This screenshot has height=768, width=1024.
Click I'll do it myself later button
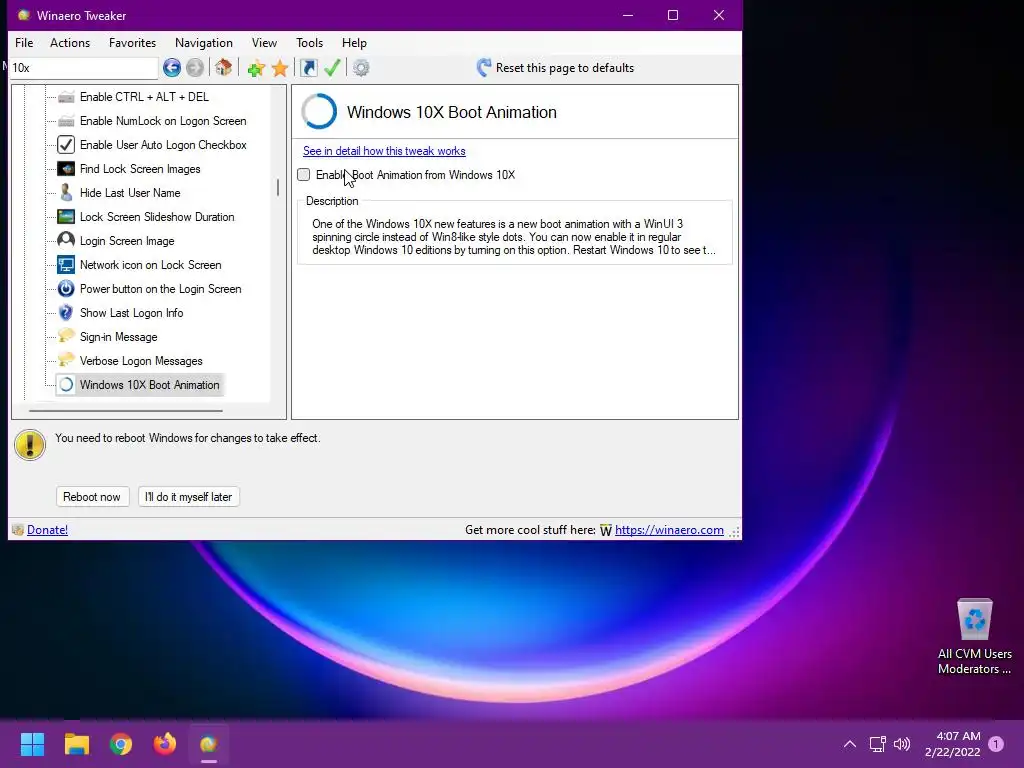click(189, 497)
